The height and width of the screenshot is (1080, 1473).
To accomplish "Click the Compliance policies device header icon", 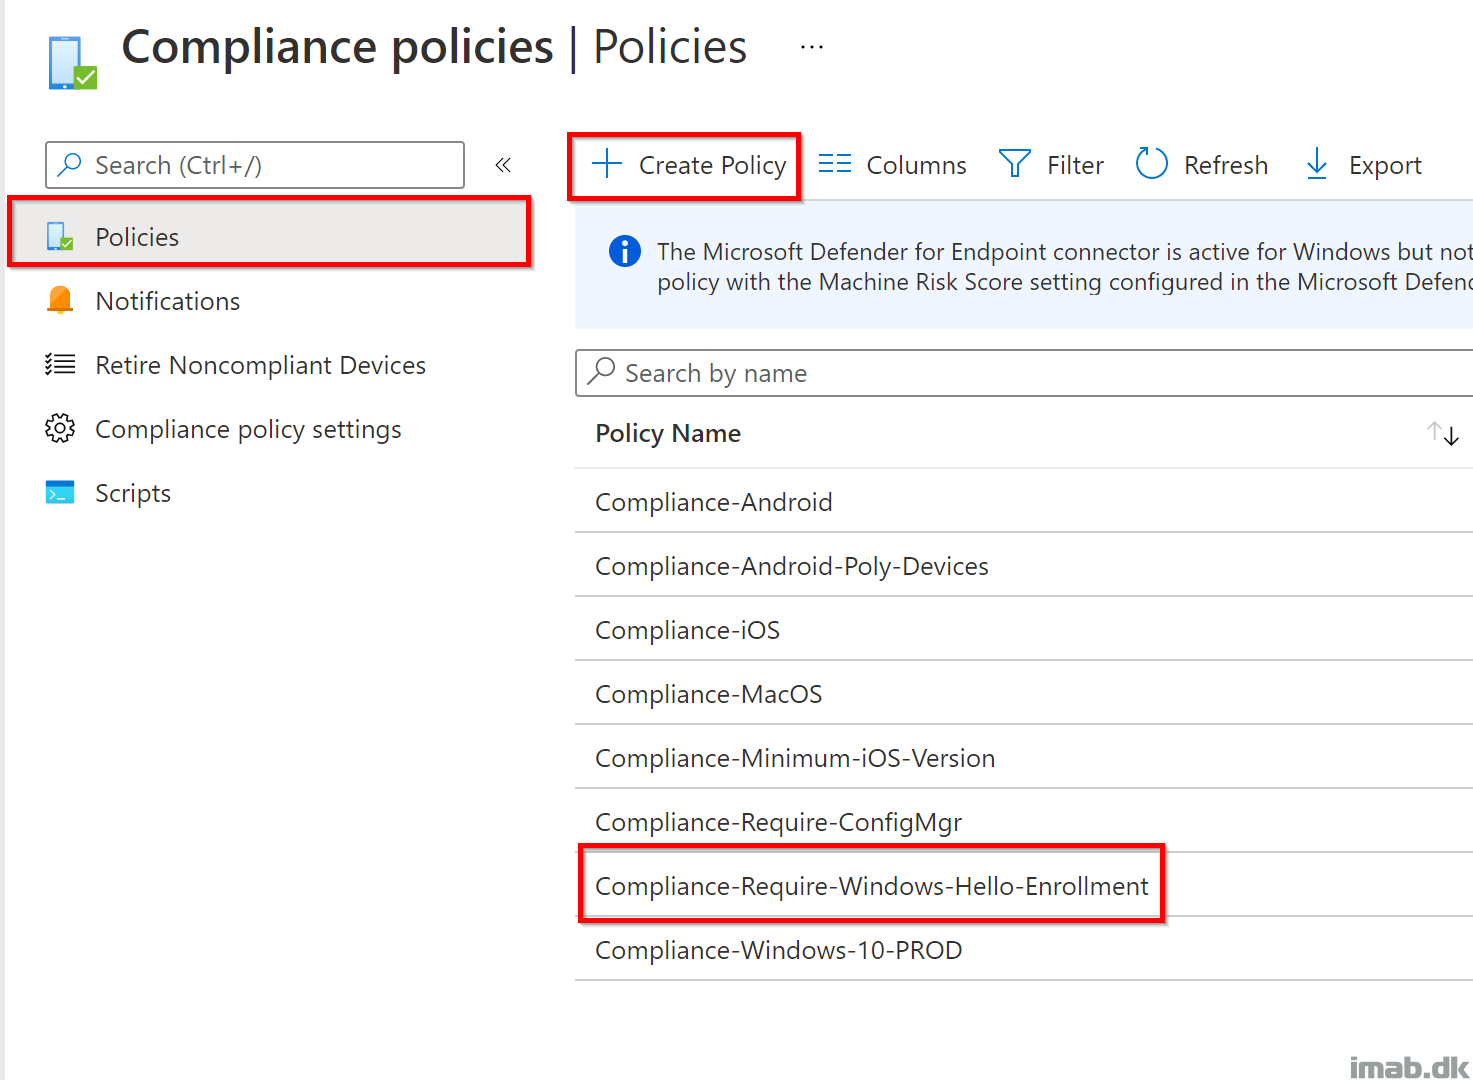I will point(72,63).
